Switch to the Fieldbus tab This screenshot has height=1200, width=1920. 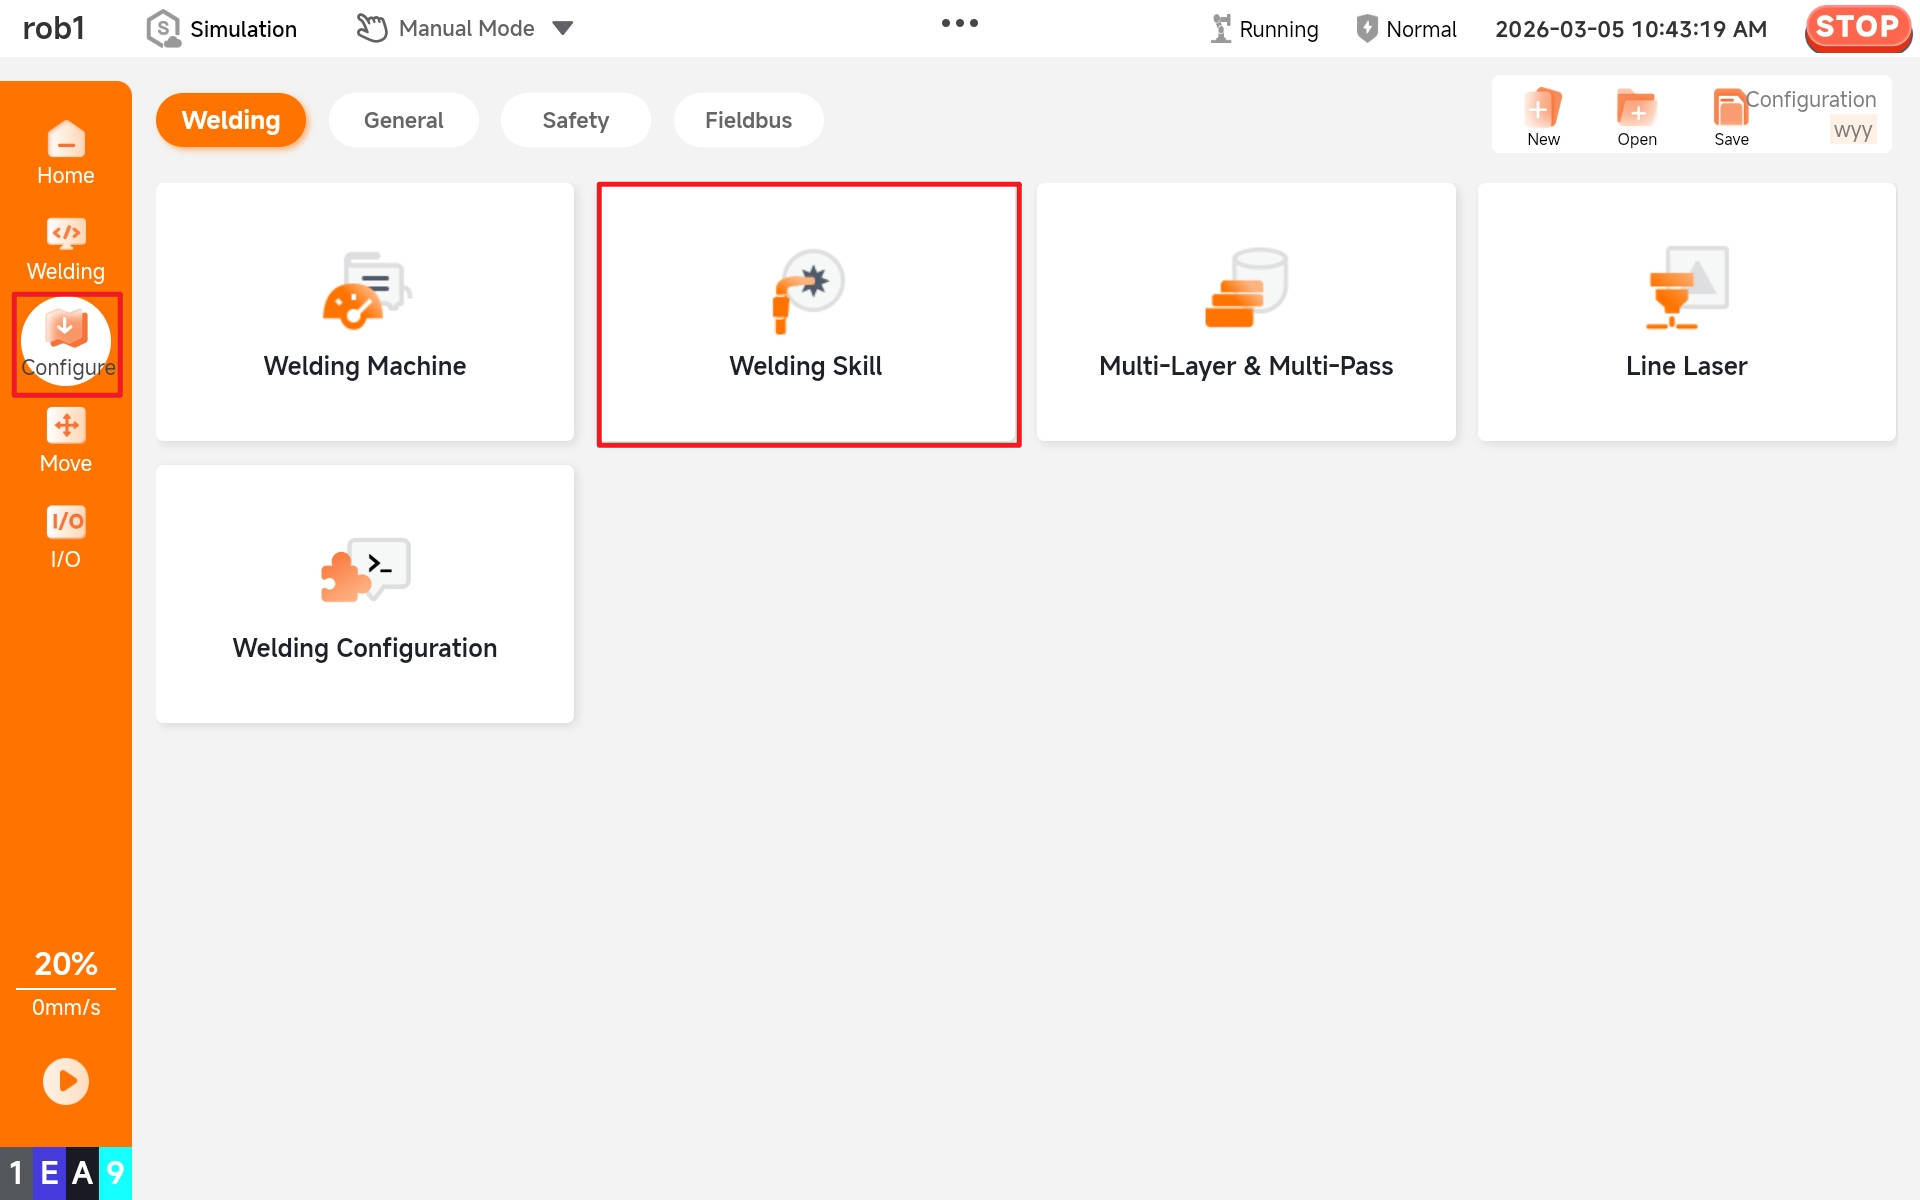(x=748, y=120)
